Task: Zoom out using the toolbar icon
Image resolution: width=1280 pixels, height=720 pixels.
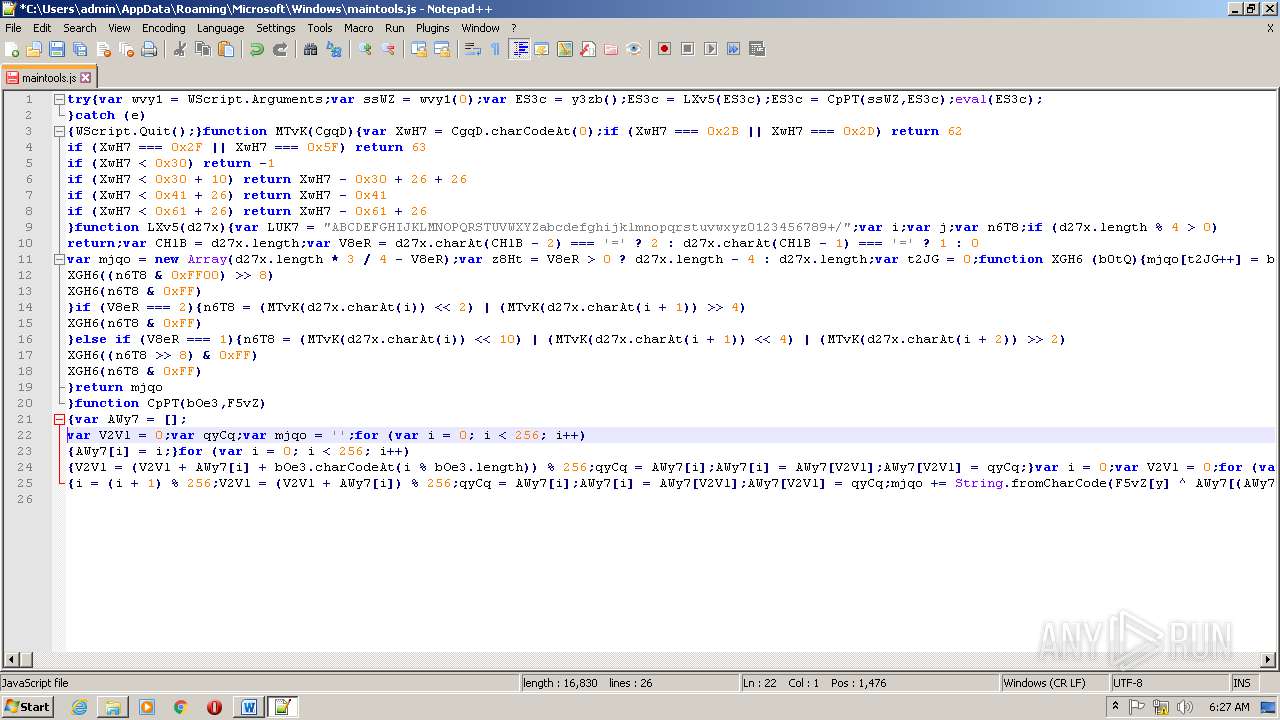Action: (388, 49)
